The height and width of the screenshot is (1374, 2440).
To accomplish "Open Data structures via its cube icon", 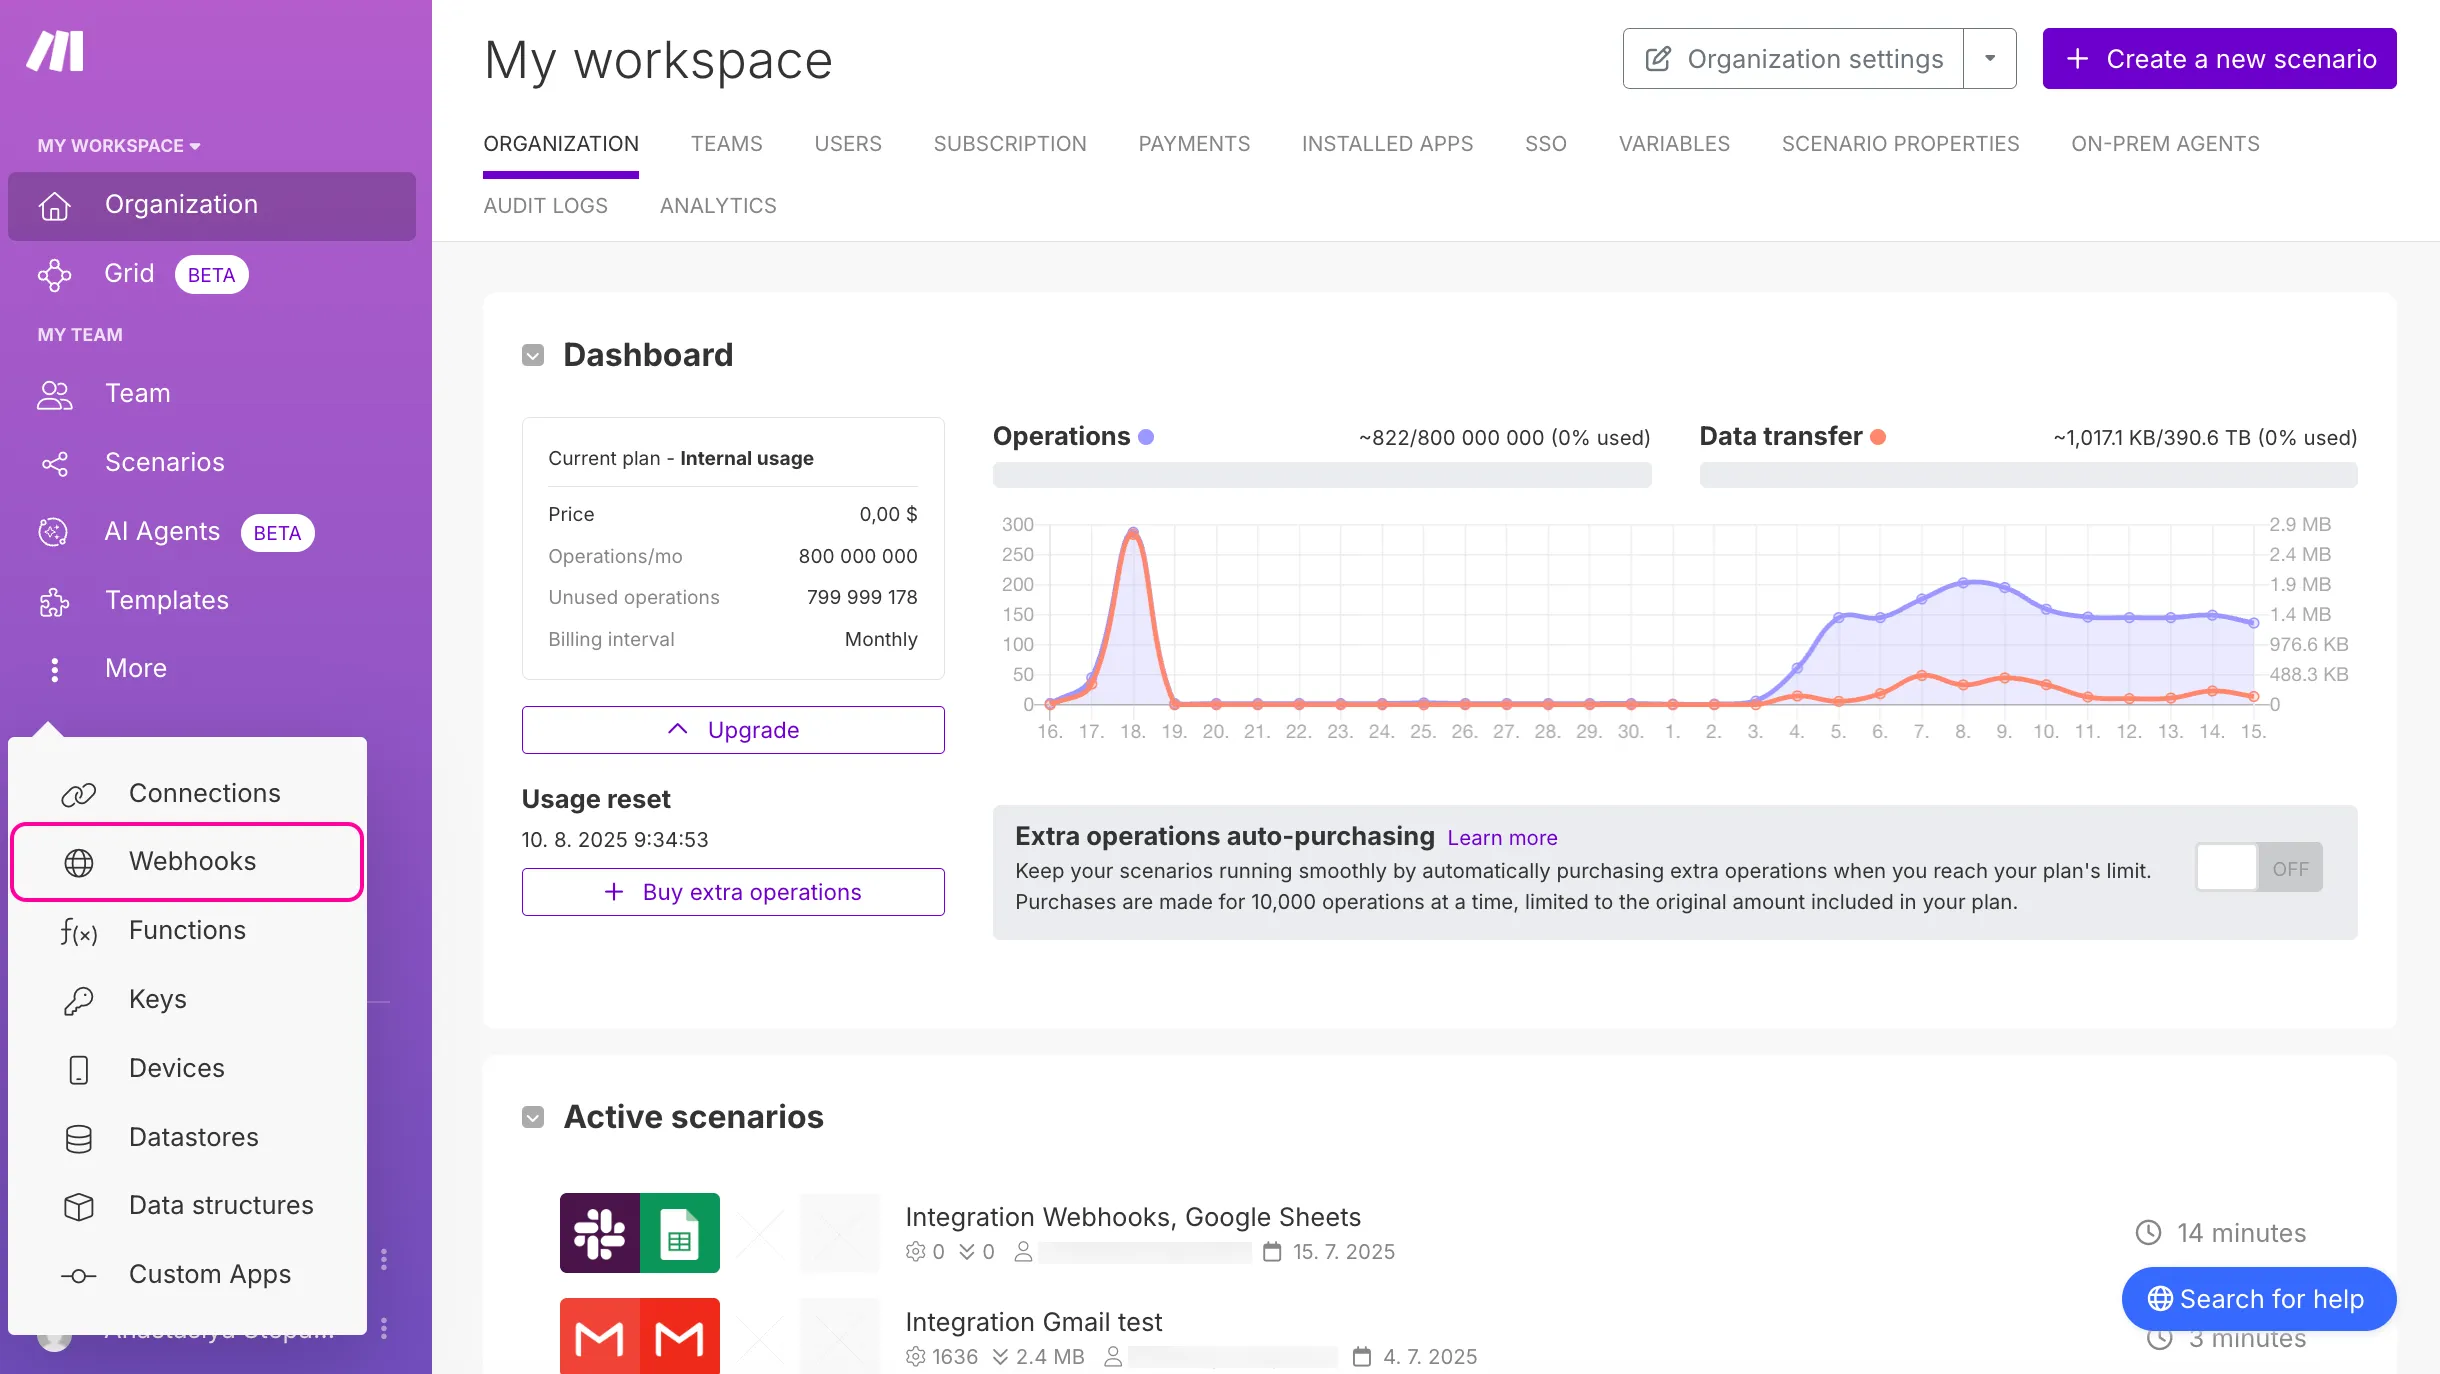I will coord(79,1206).
